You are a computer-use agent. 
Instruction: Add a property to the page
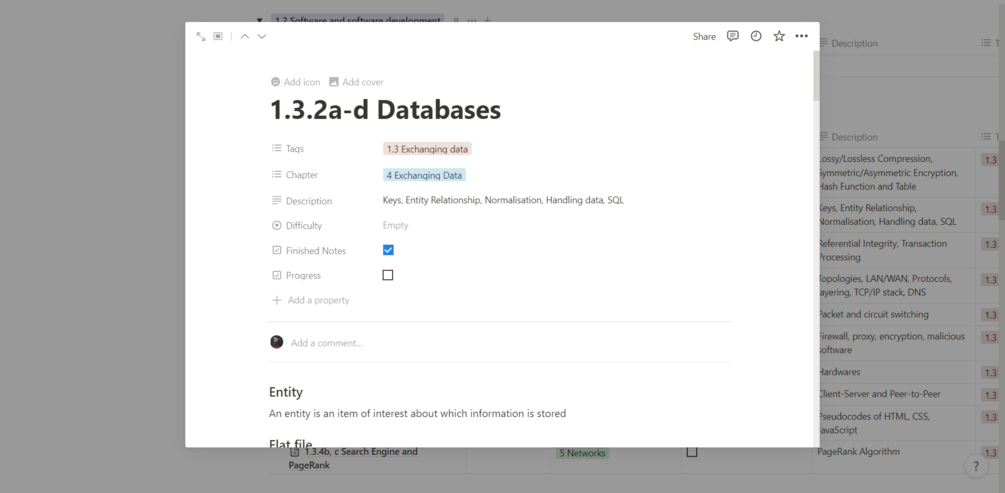[x=318, y=300]
